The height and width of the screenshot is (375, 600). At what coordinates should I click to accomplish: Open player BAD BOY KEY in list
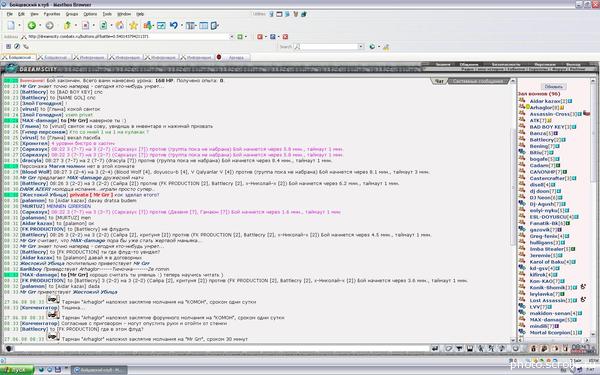(547, 127)
